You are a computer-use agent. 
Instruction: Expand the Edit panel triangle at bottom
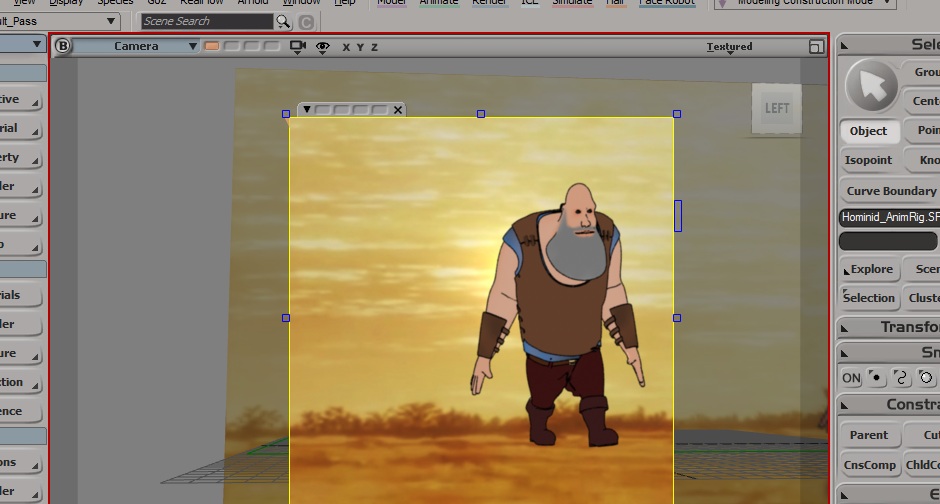tap(845, 496)
